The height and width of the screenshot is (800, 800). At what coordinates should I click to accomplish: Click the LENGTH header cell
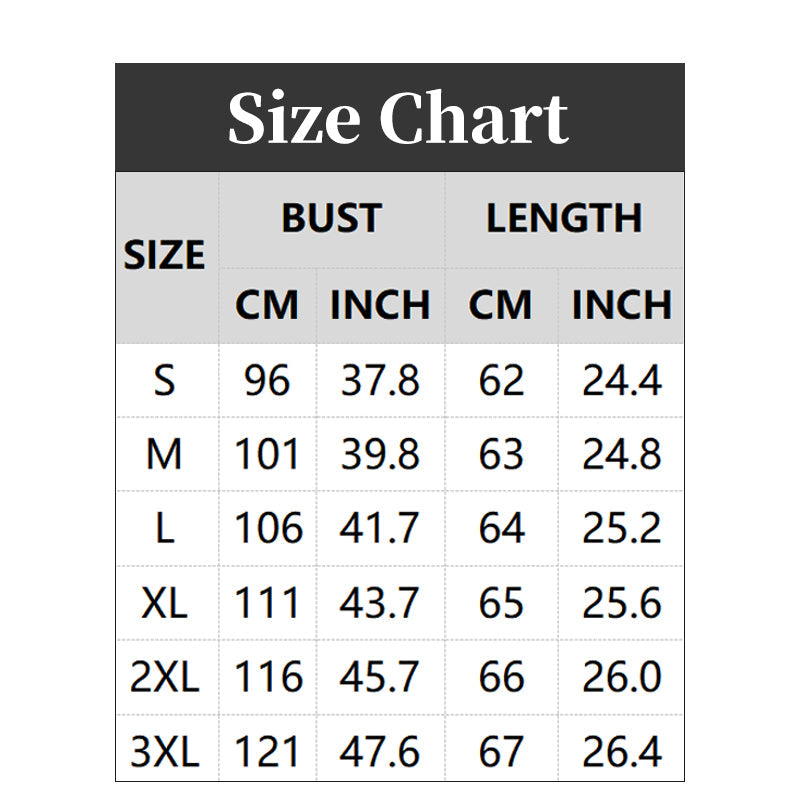click(x=564, y=220)
